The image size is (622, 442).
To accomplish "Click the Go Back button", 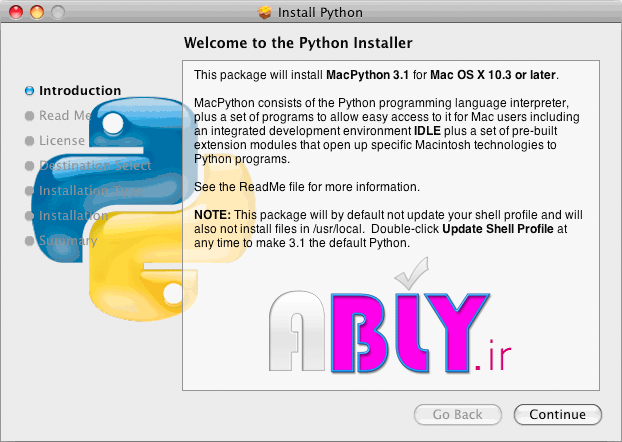I will tap(457, 414).
